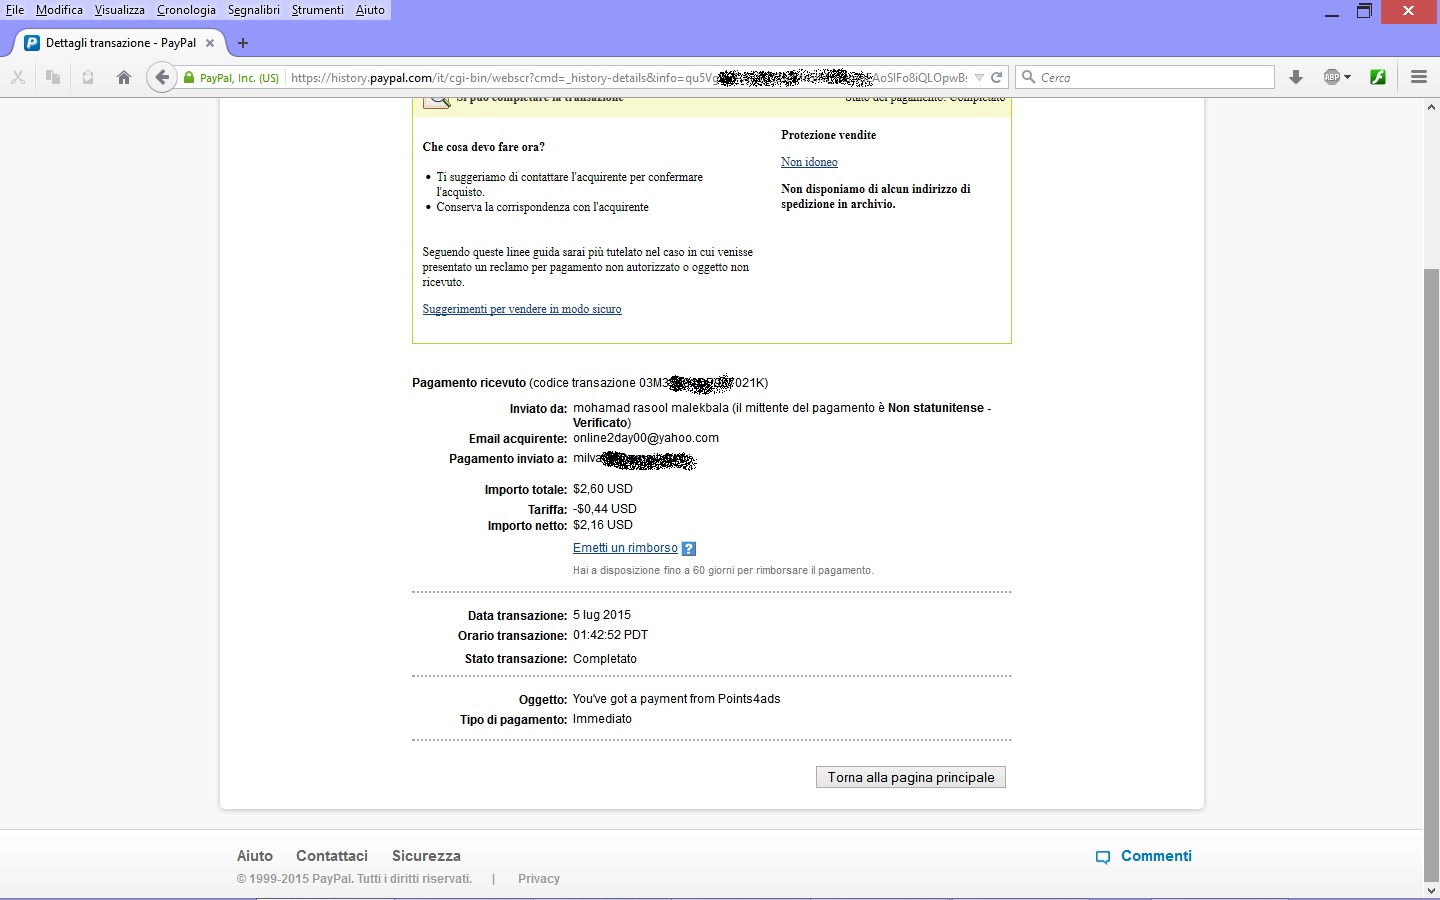Select the Dettagli transazione - PayPal tab

(121, 43)
